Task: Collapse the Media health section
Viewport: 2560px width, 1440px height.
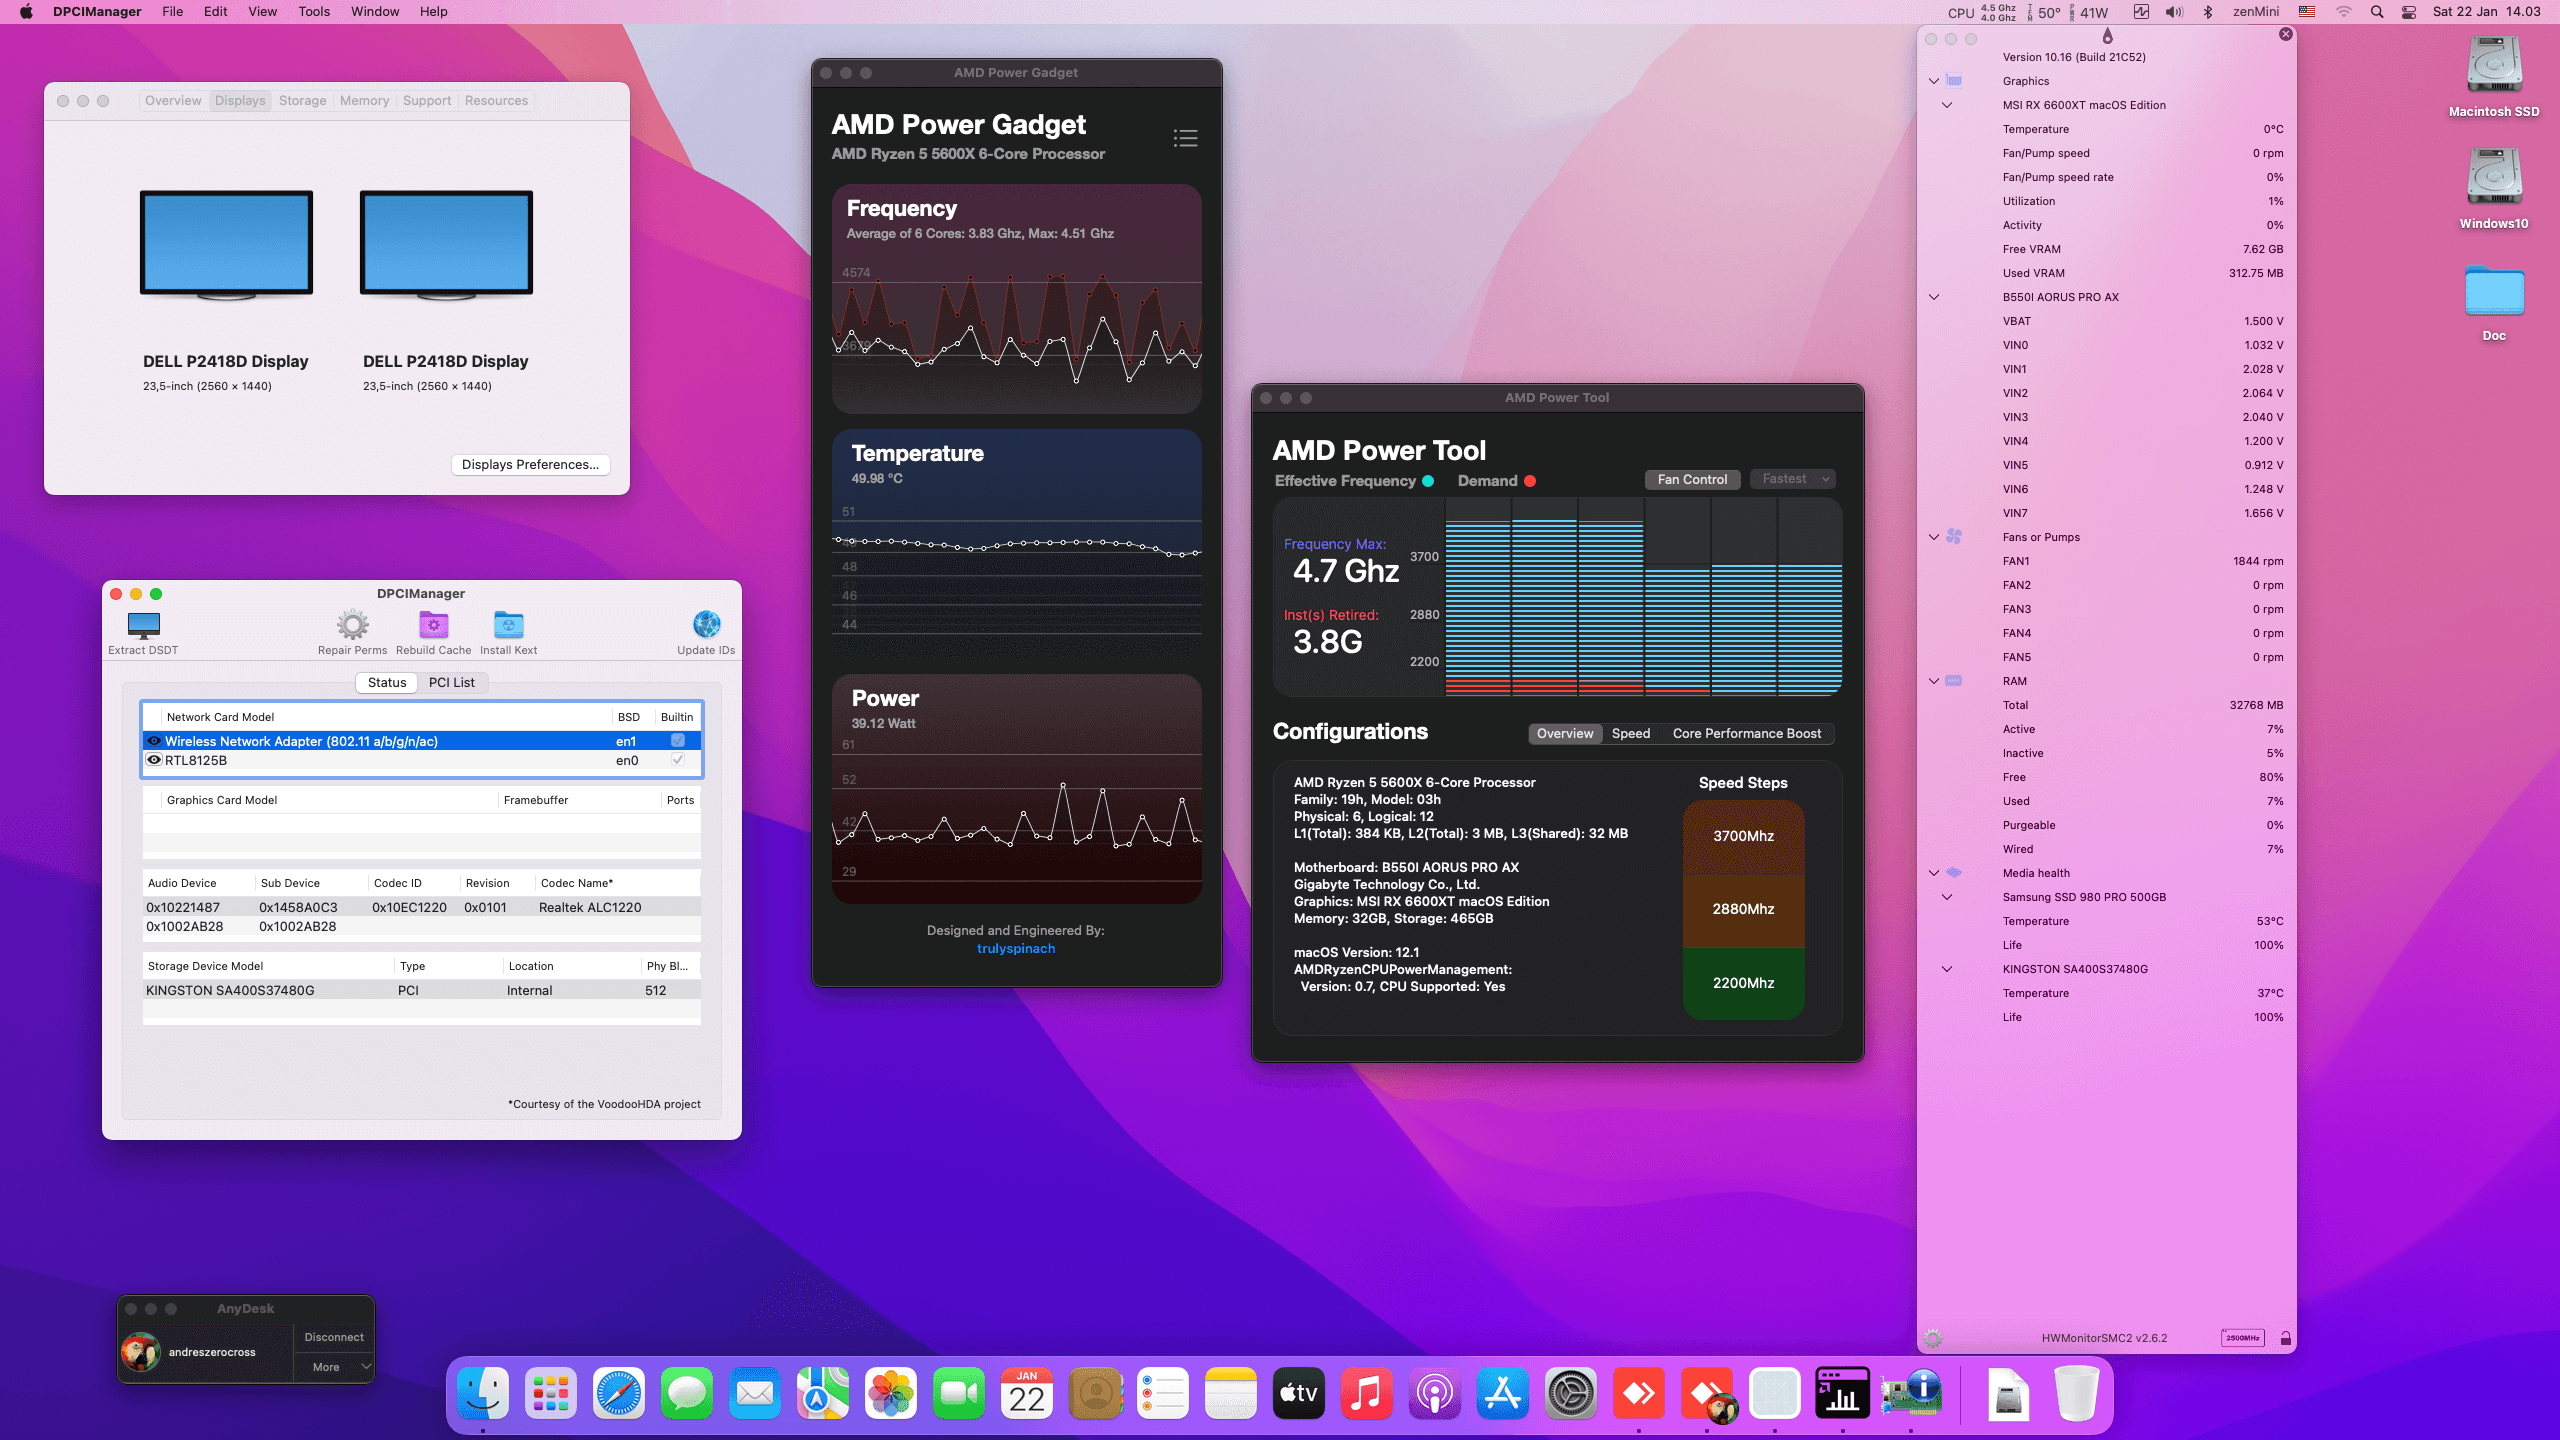Action: (1933, 873)
